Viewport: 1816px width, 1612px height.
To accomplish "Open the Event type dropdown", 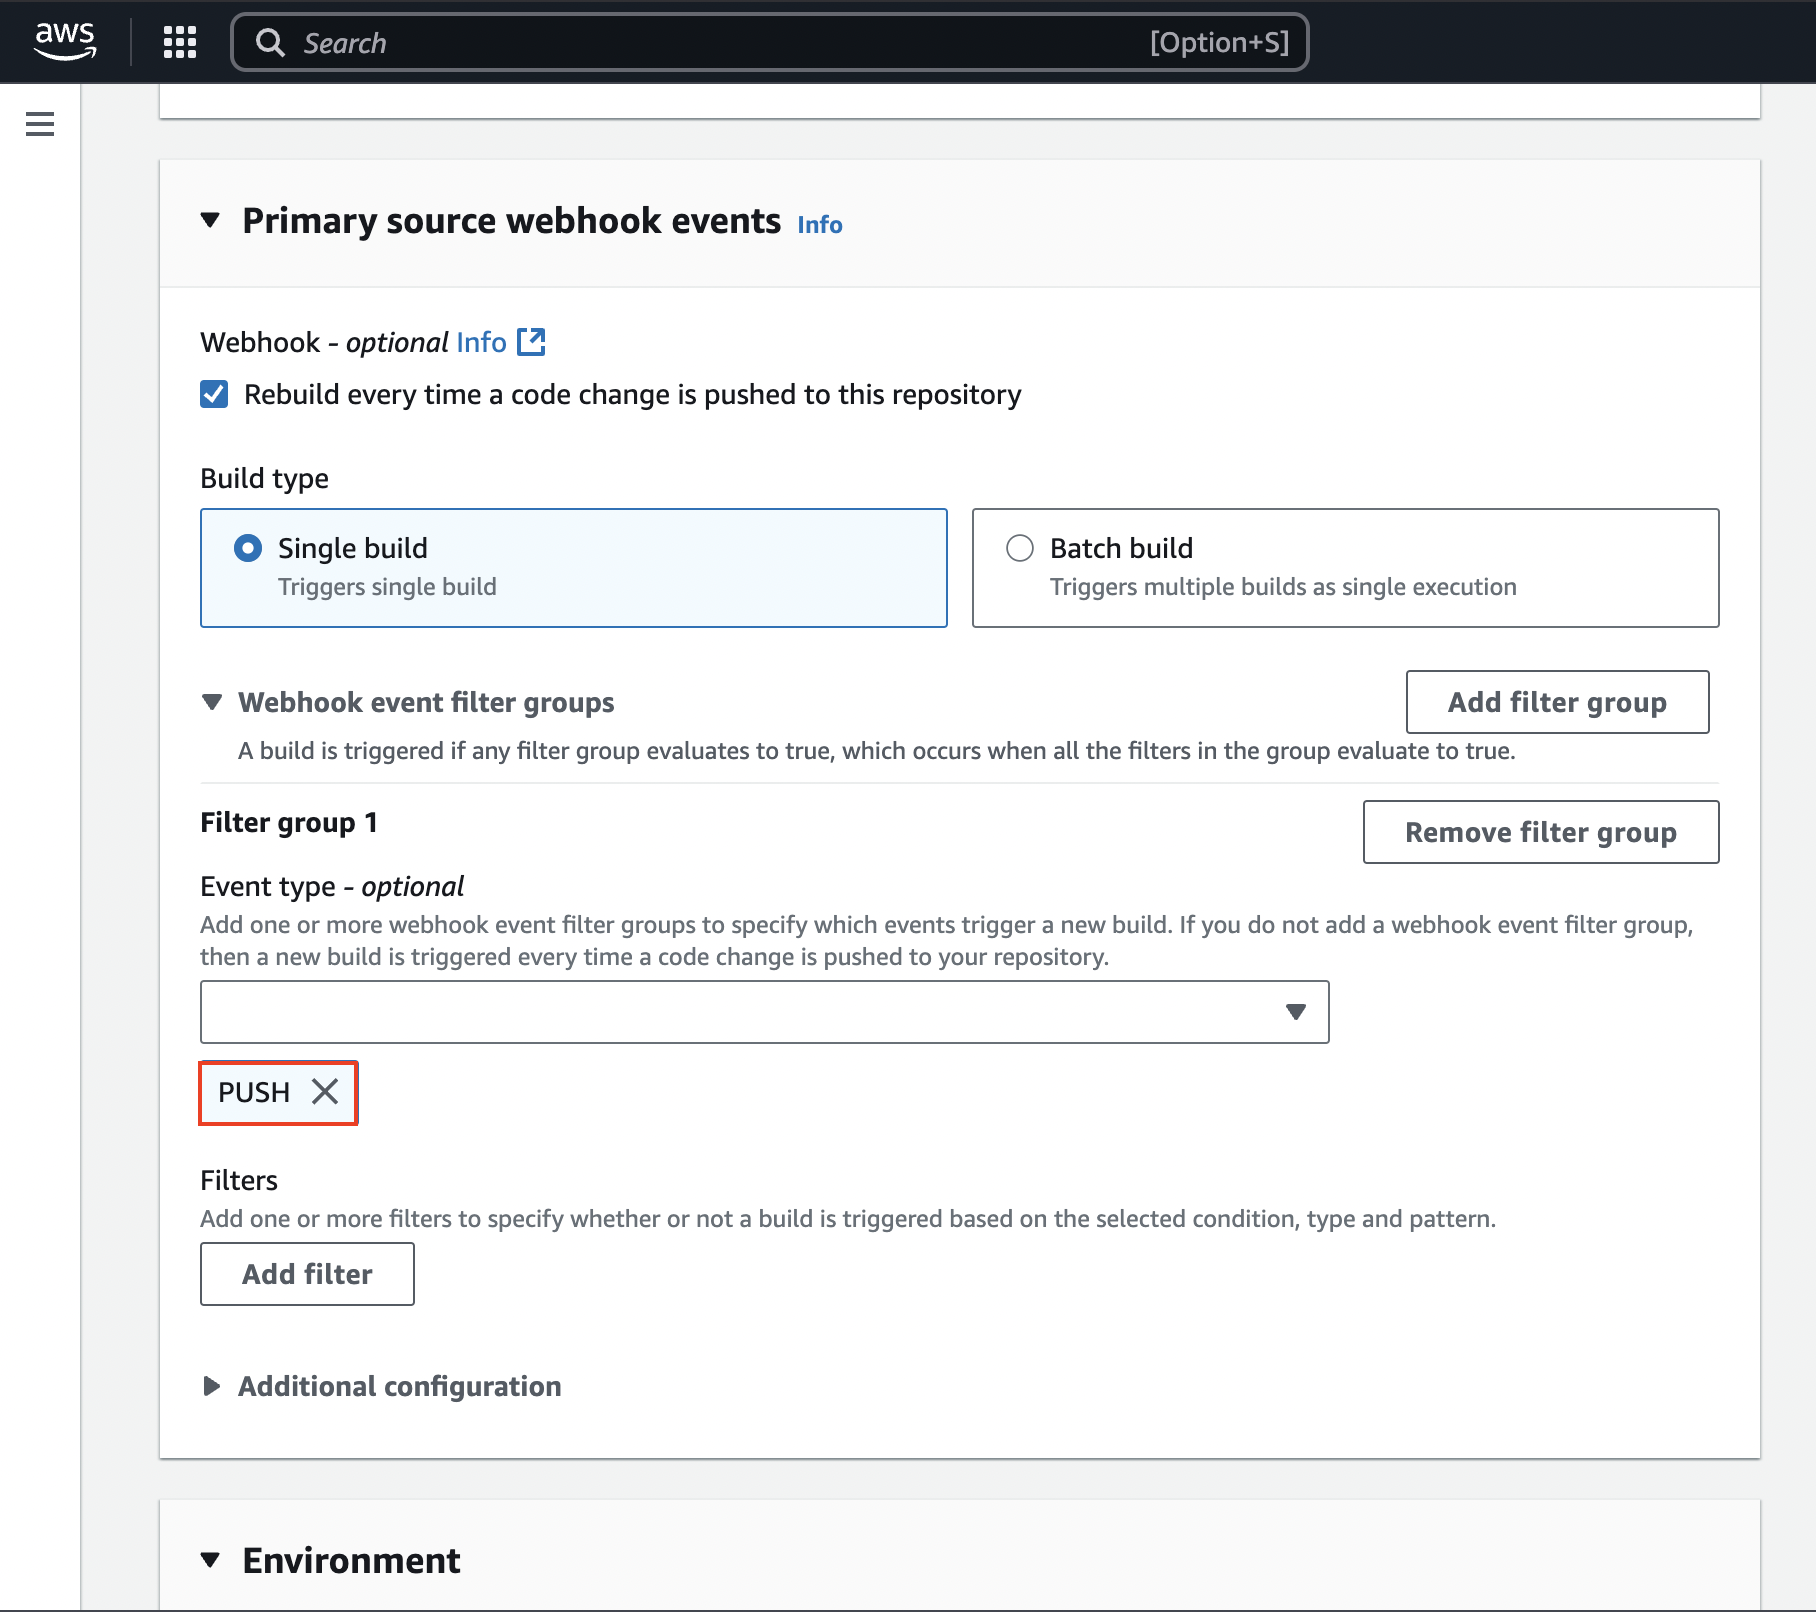I will 764,1012.
